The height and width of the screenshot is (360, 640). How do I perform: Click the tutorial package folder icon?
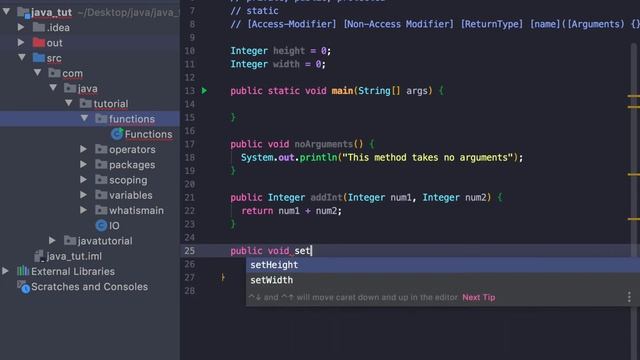coord(85,103)
